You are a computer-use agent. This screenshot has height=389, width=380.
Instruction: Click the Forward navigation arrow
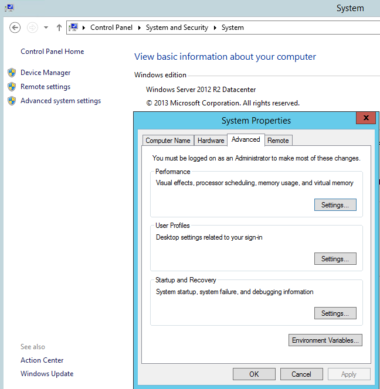[x=32, y=27]
